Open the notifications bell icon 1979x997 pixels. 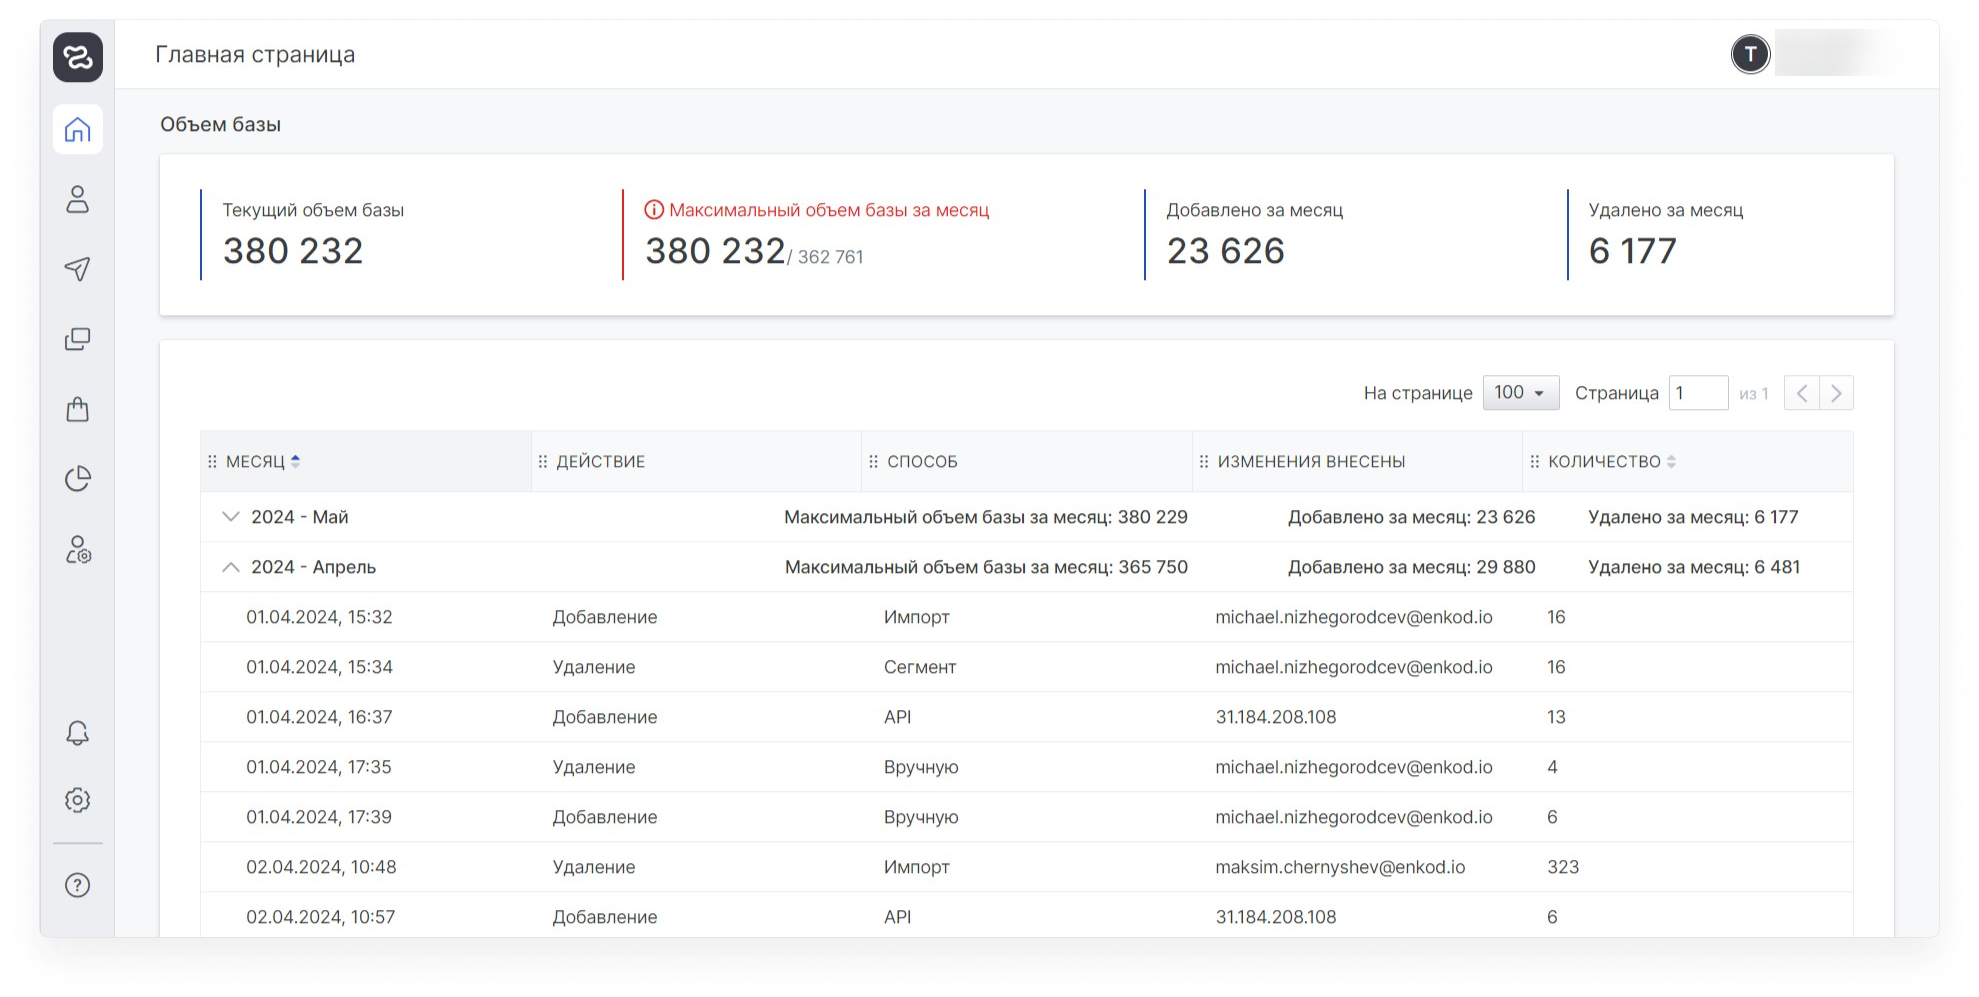pos(78,733)
